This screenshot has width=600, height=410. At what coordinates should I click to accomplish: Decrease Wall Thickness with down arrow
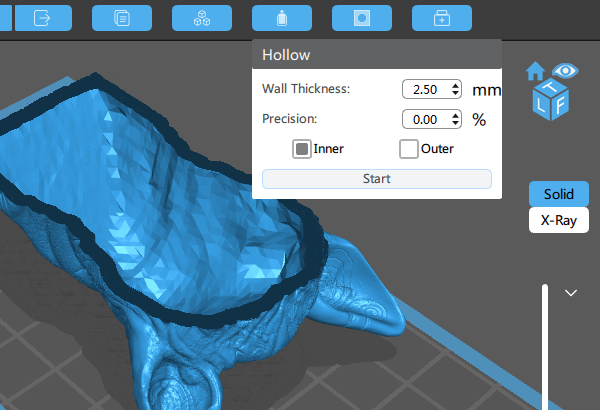click(x=455, y=93)
